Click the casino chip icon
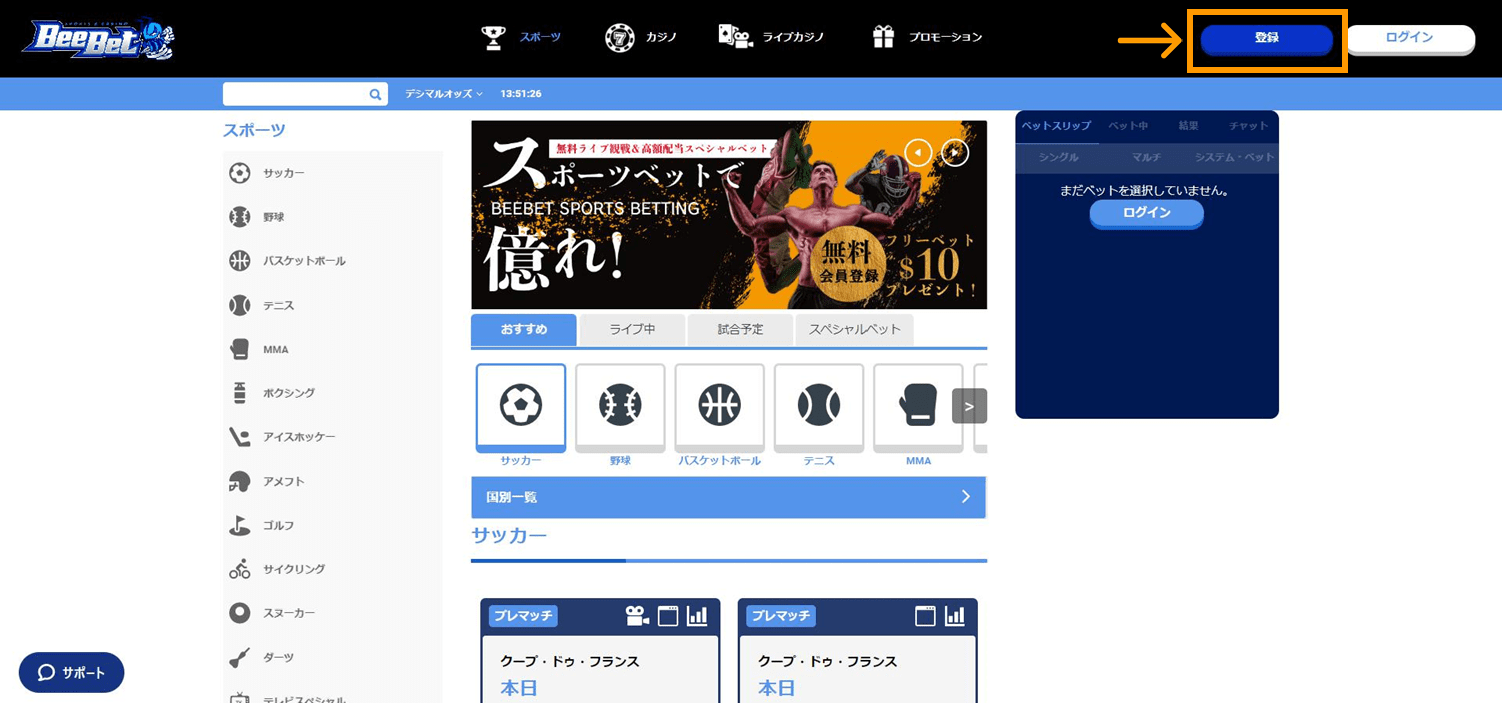This screenshot has width=1502, height=703. tap(620, 38)
